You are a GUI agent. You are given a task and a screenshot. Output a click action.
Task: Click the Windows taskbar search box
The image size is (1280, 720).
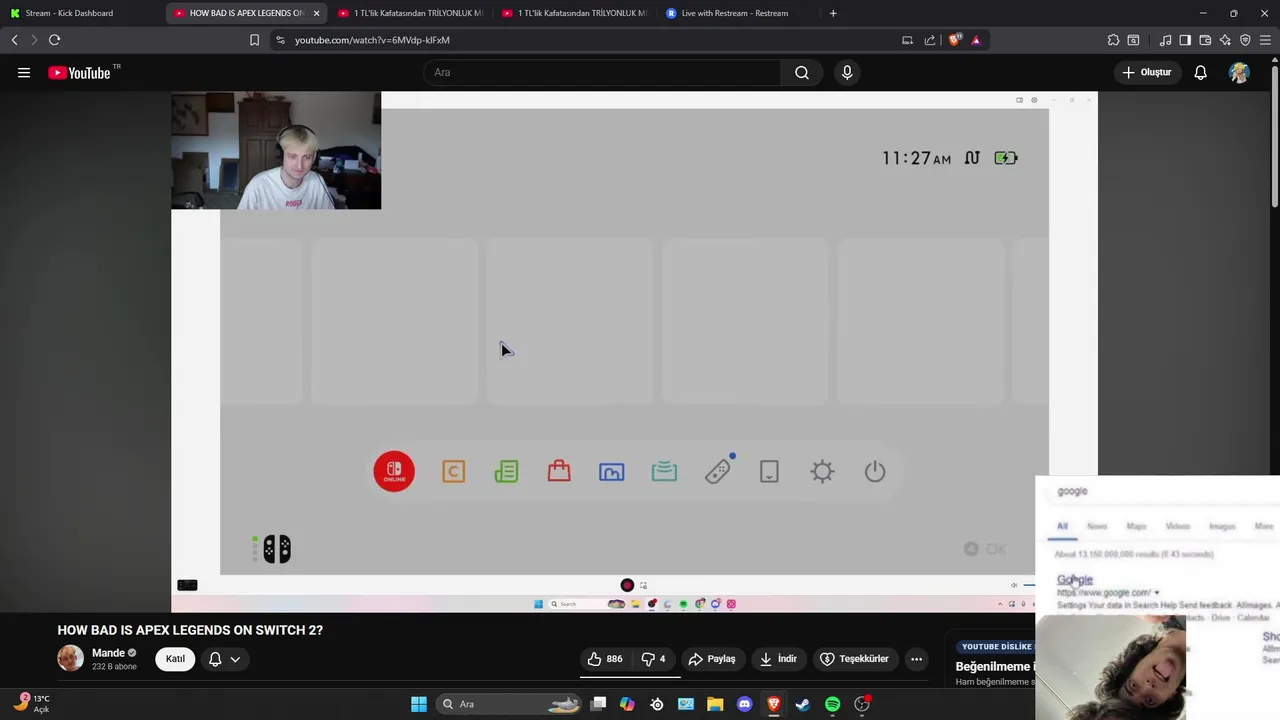click(510, 704)
